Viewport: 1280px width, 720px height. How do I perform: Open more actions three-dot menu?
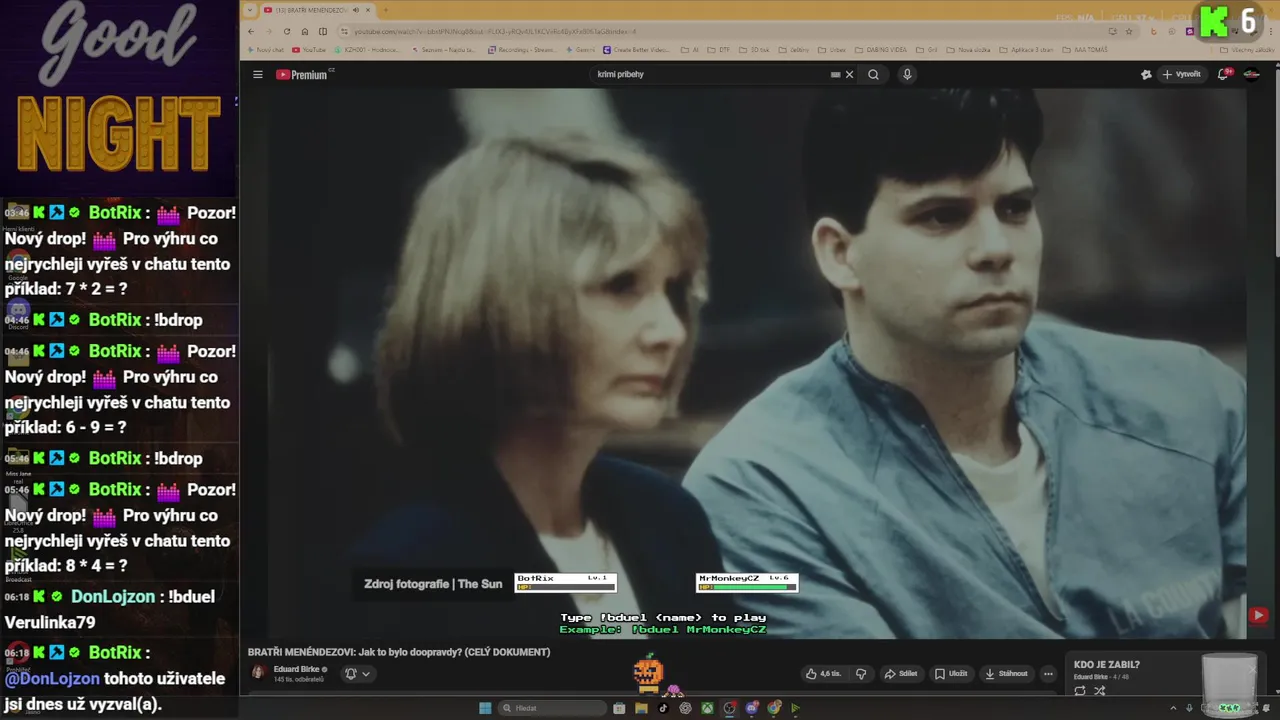(x=1048, y=674)
